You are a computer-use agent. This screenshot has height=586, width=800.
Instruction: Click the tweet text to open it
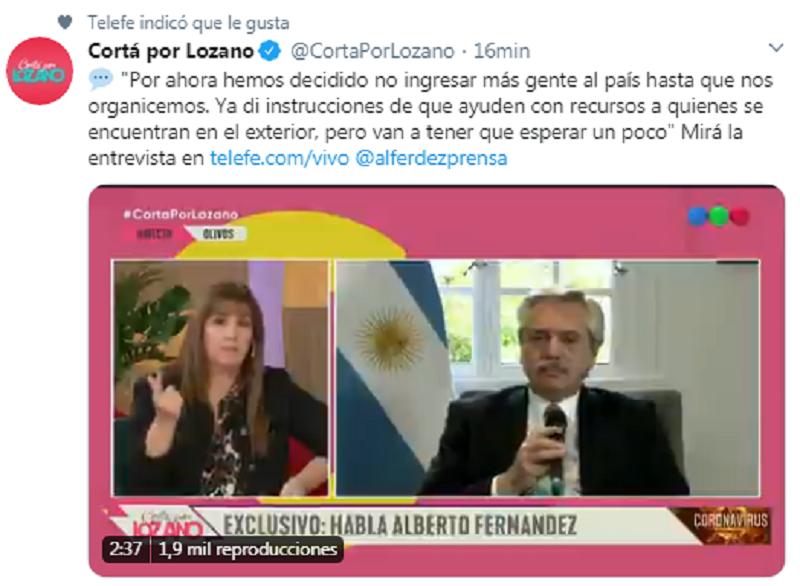(431, 119)
